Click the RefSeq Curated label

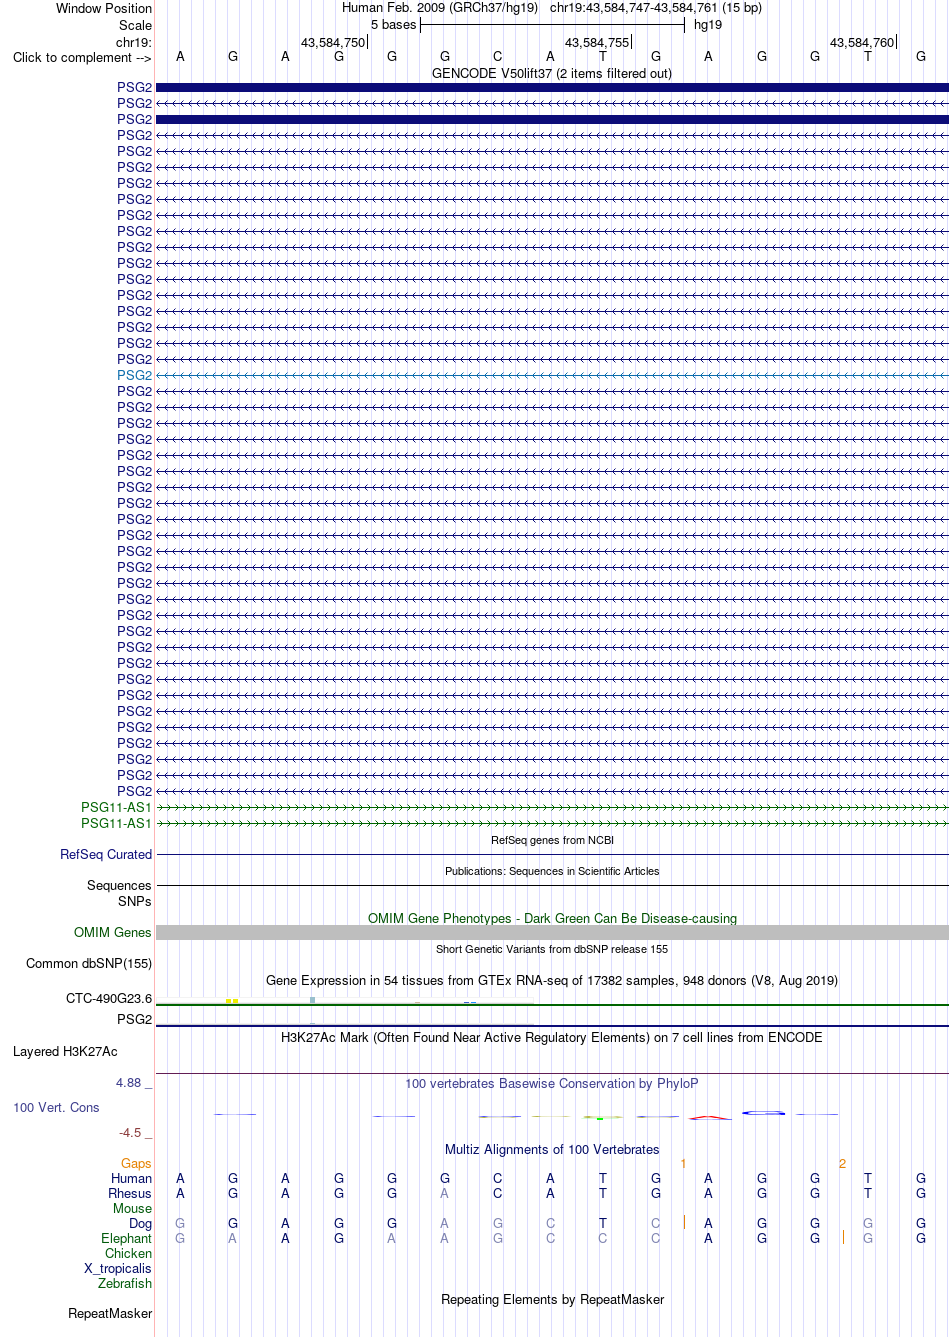[x=106, y=854]
